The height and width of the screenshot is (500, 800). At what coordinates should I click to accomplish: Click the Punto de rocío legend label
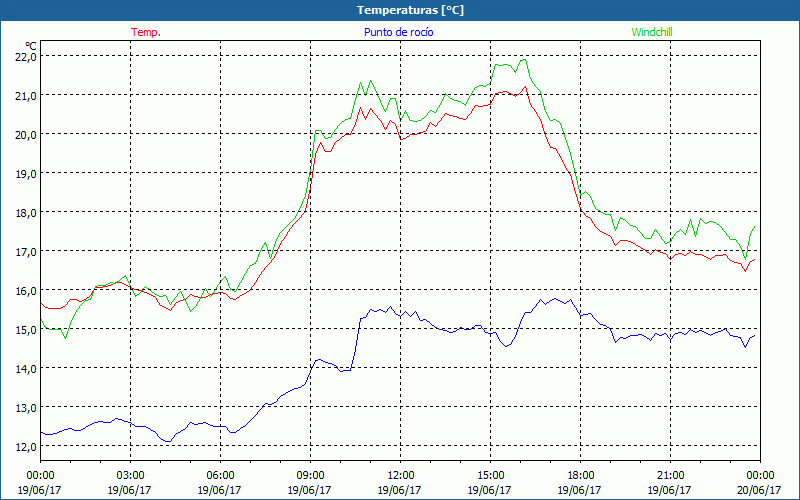pos(398,32)
